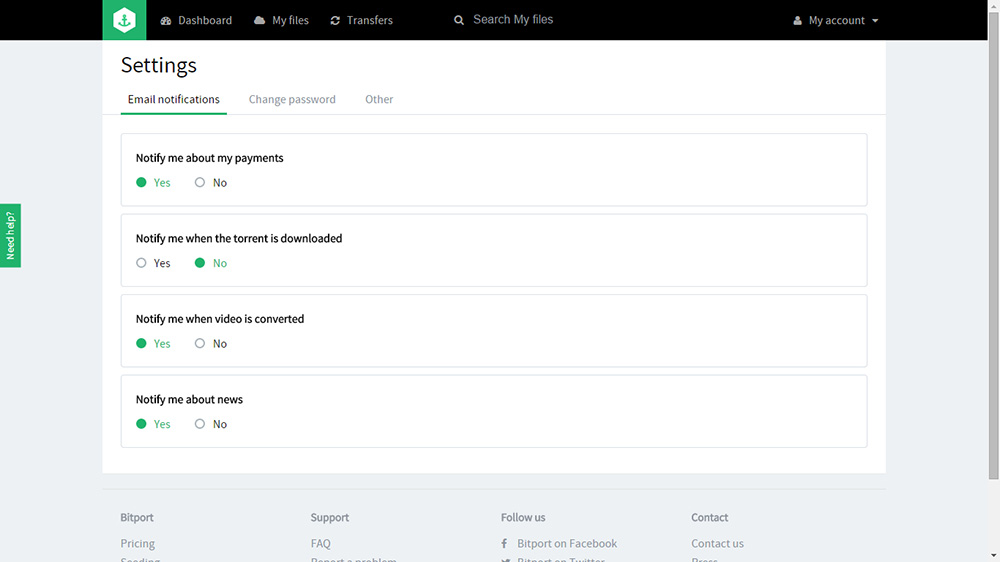The image size is (1000, 562).
Task: Open the Contact us link
Action: 717,544
